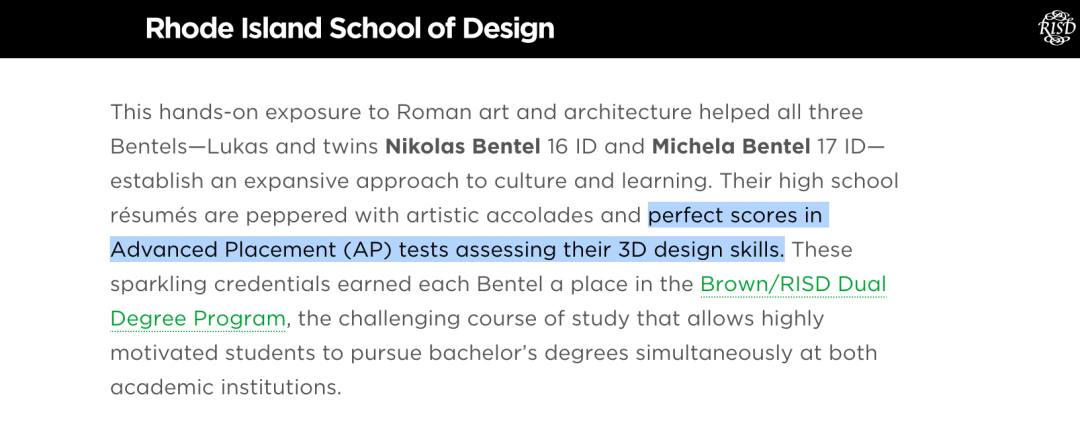The image size is (1080, 430).
Task: Click highlighted phrase perfect scores in
Action: click(736, 216)
